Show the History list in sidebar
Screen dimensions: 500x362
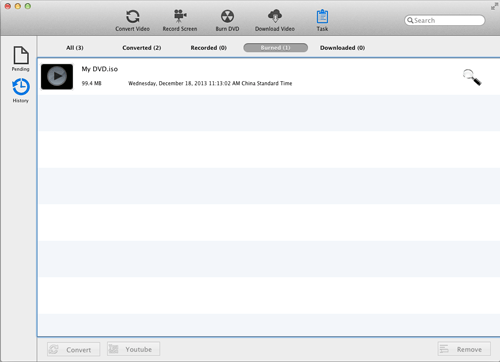21,90
